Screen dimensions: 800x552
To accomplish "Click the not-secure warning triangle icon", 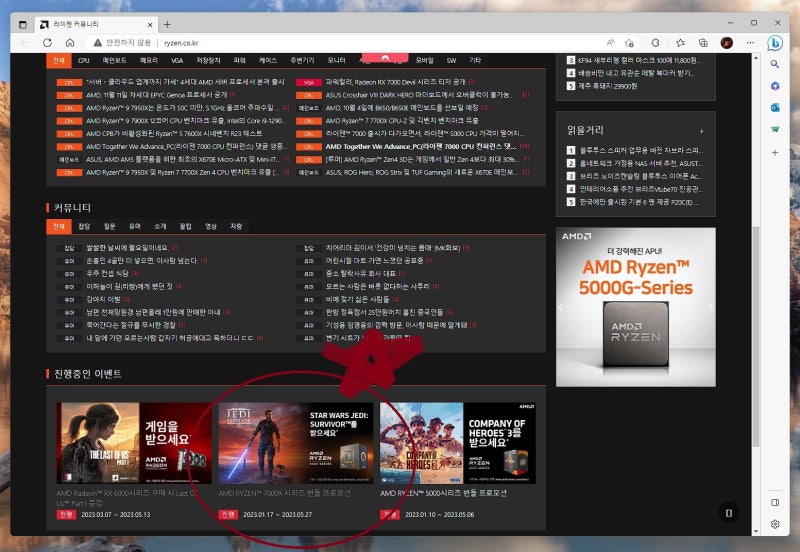I will coord(97,43).
